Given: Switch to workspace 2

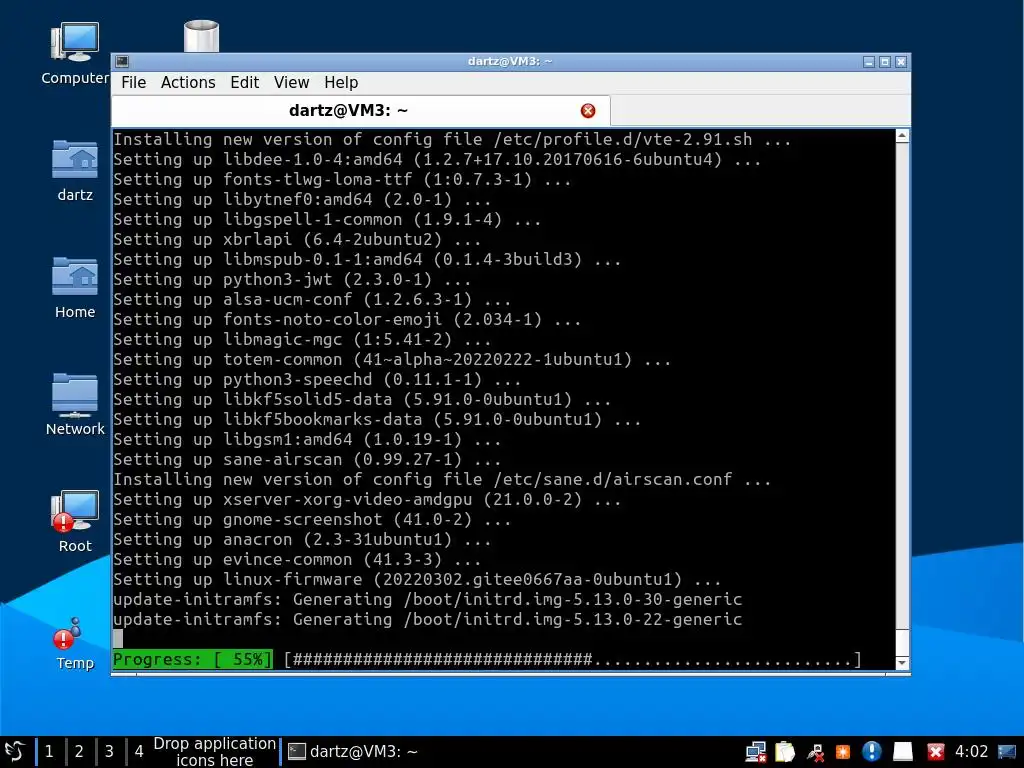Looking at the screenshot, I should coord(79,752).
